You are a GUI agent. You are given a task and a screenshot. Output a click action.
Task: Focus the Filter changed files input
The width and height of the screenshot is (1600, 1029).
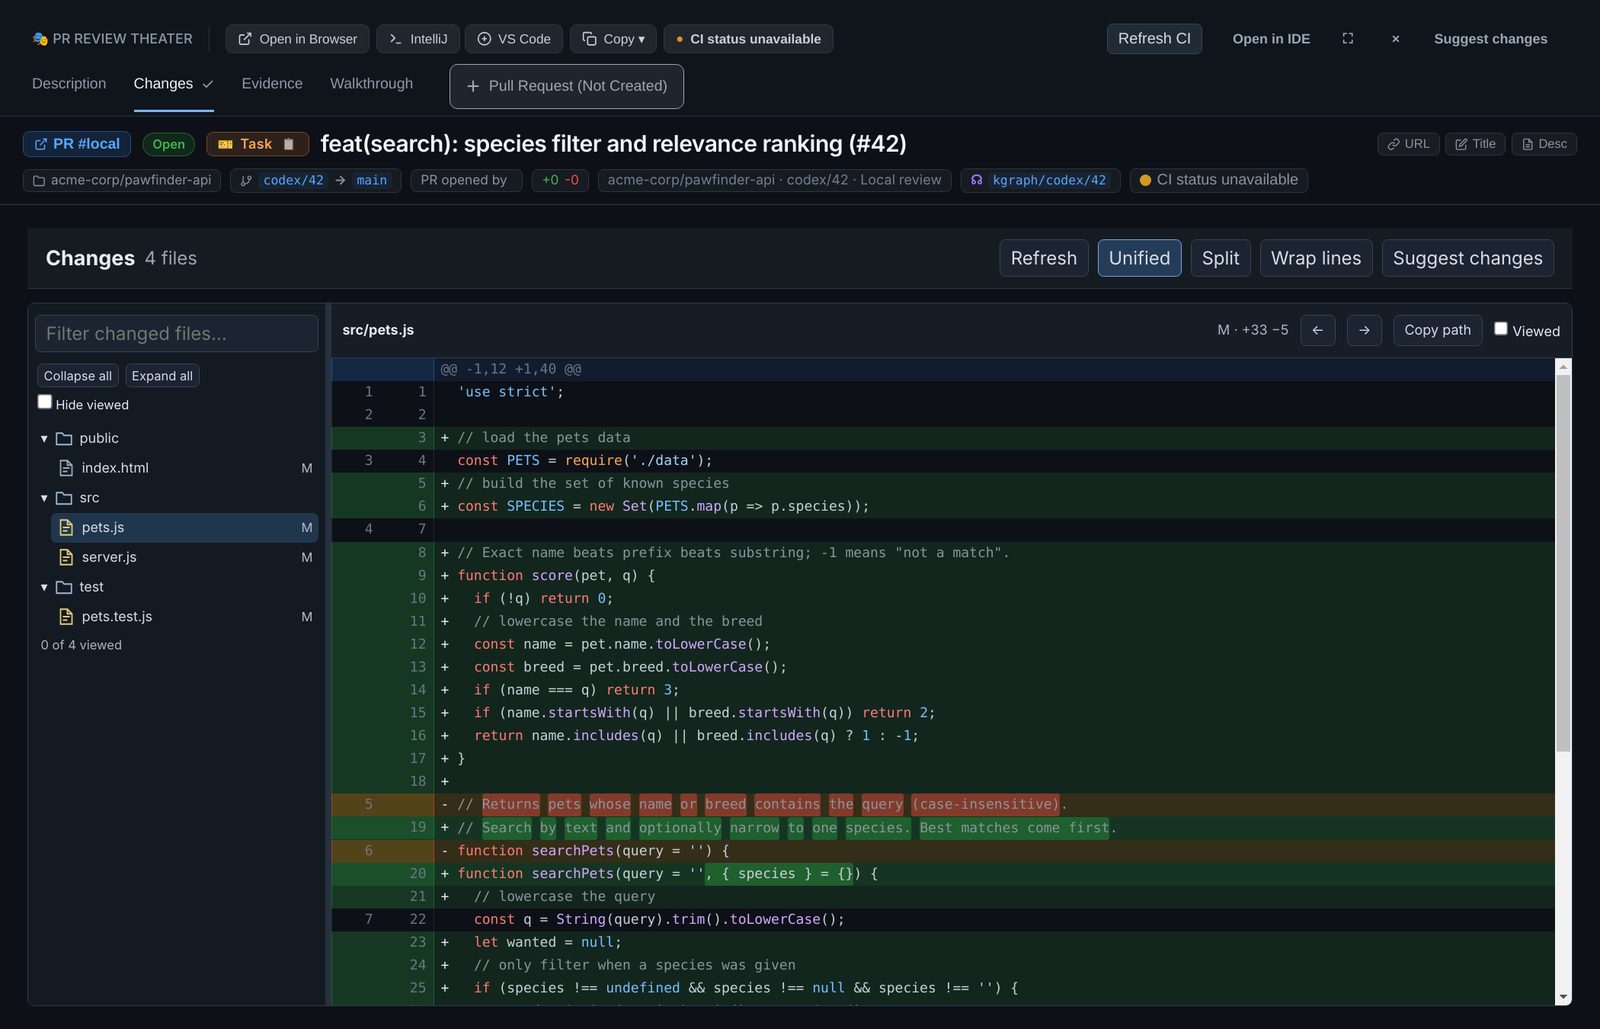pos(176,334)
